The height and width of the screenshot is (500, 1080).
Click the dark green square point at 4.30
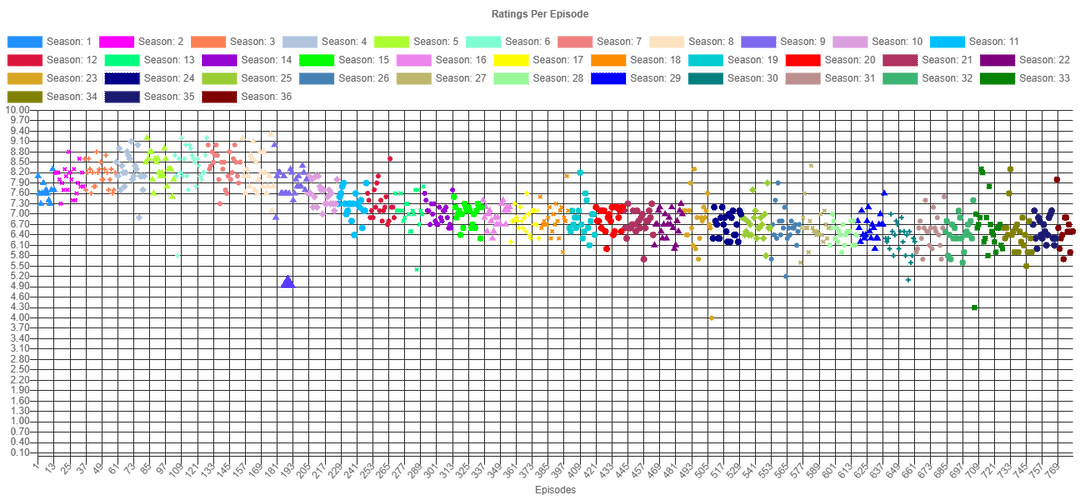pyautogui.click(x=975, y=307)
